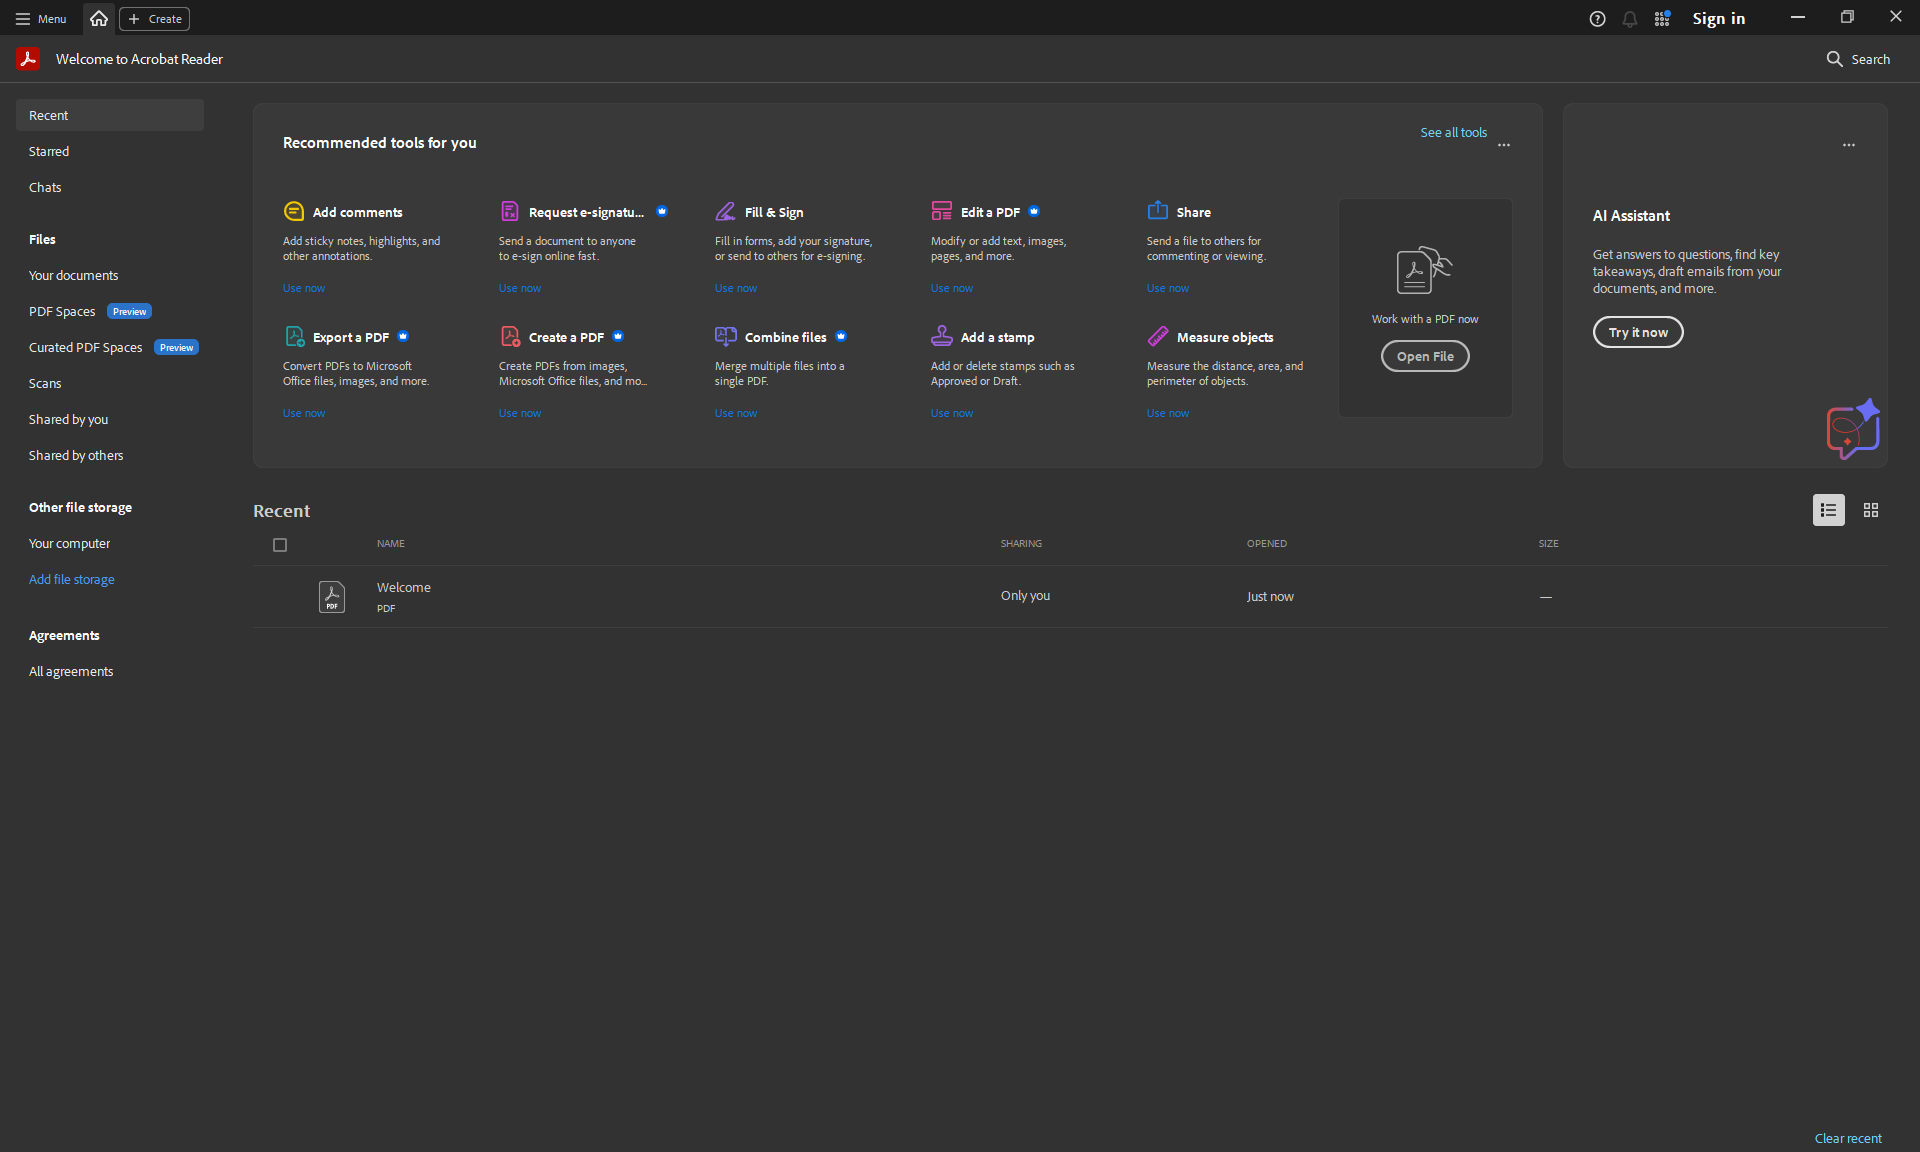Click the Edit a PDF icon
This screenshot has height=1152, width=1920.
(942, 210)
